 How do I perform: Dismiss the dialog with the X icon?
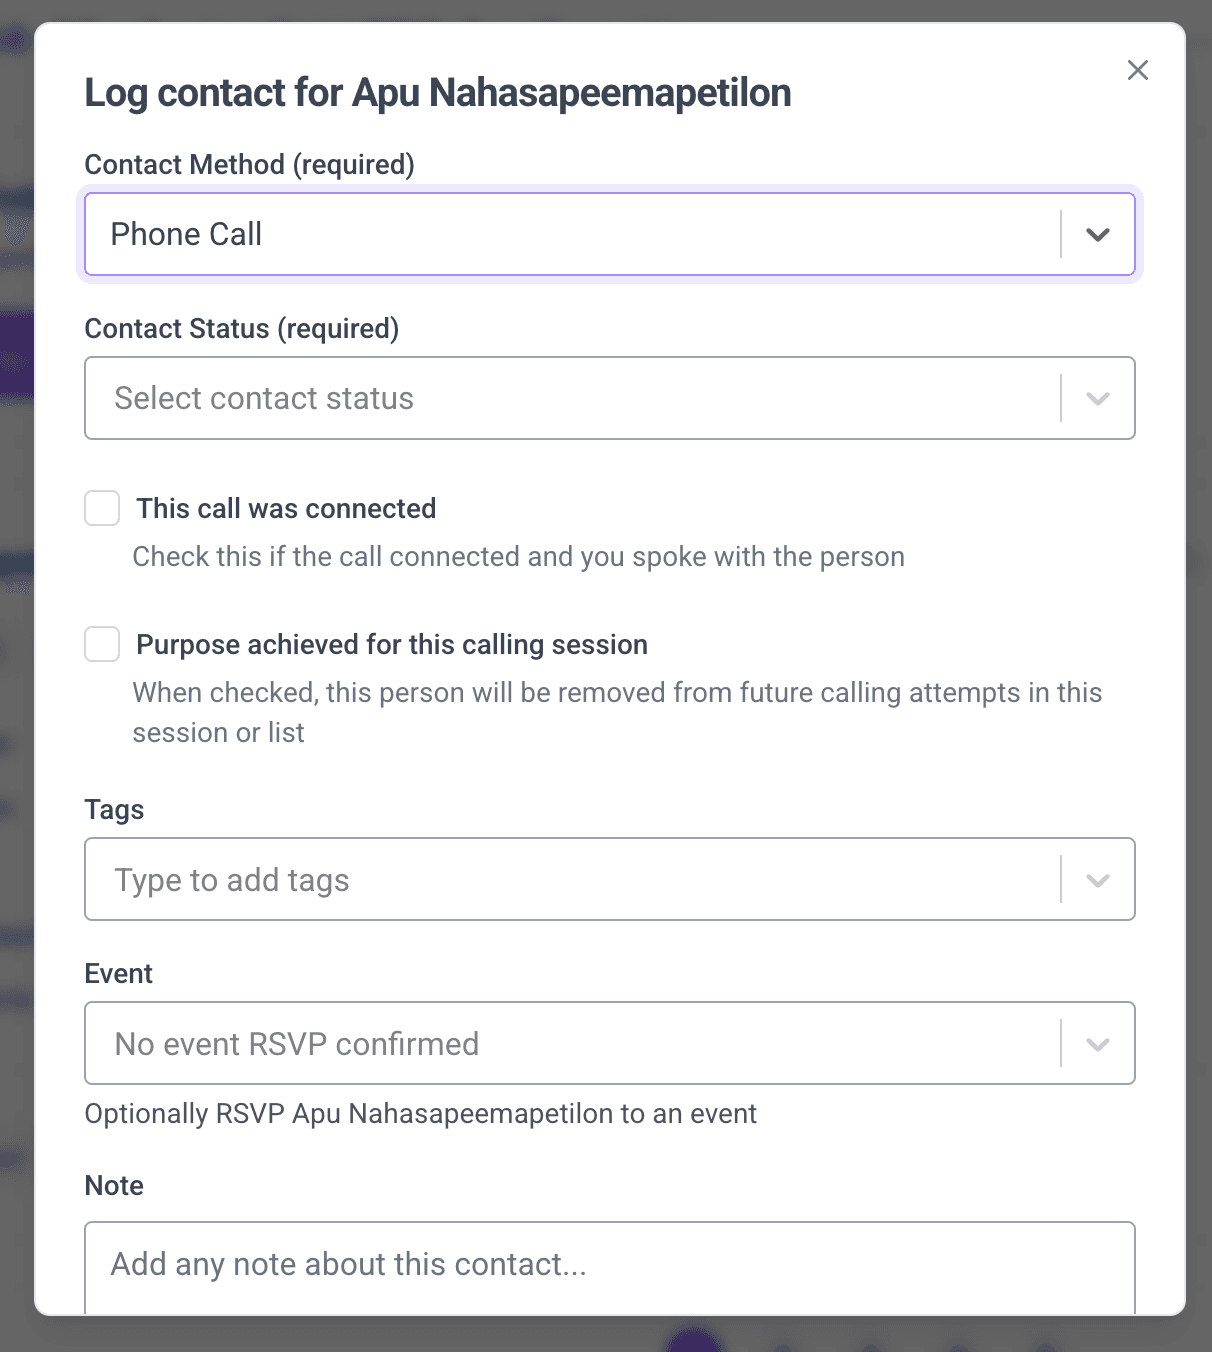(x=1137, y=70)
